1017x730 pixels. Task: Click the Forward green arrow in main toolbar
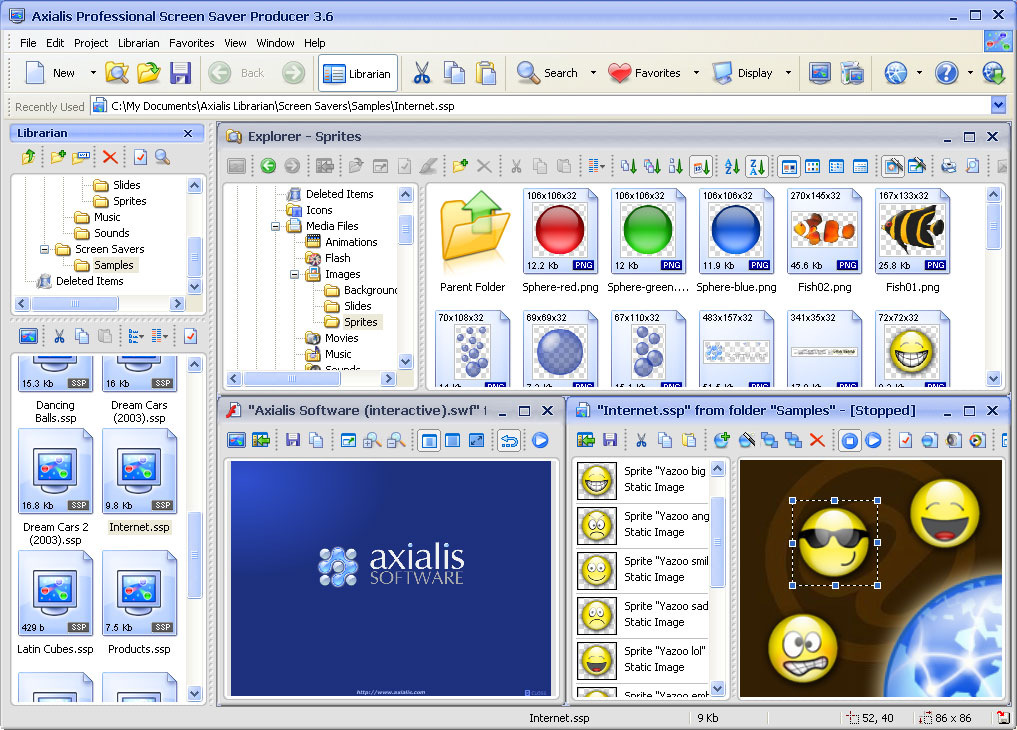(293, 73)
